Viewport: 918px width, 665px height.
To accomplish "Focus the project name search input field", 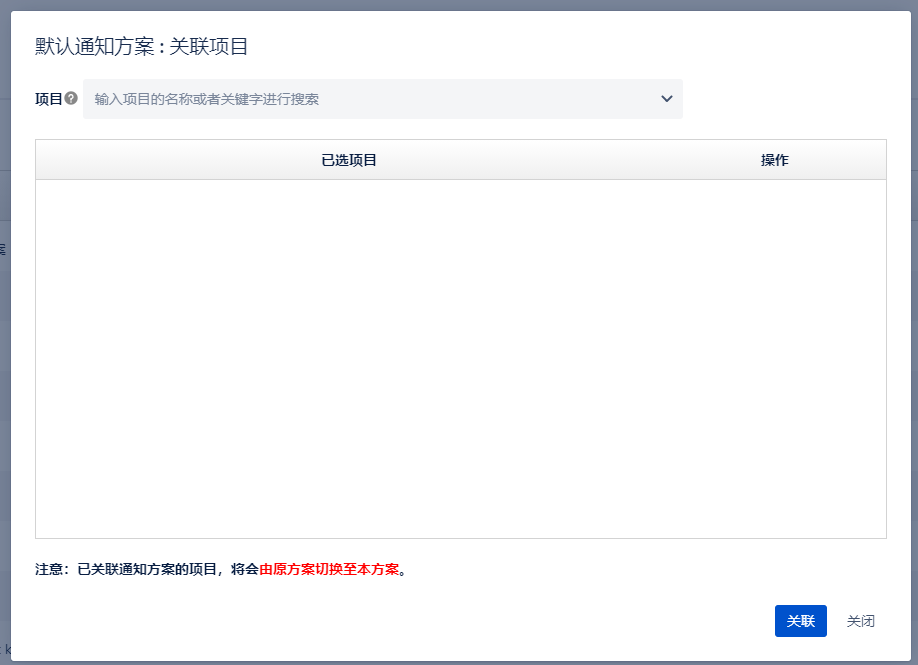I will pyautogui.click(x=370, y=99).
